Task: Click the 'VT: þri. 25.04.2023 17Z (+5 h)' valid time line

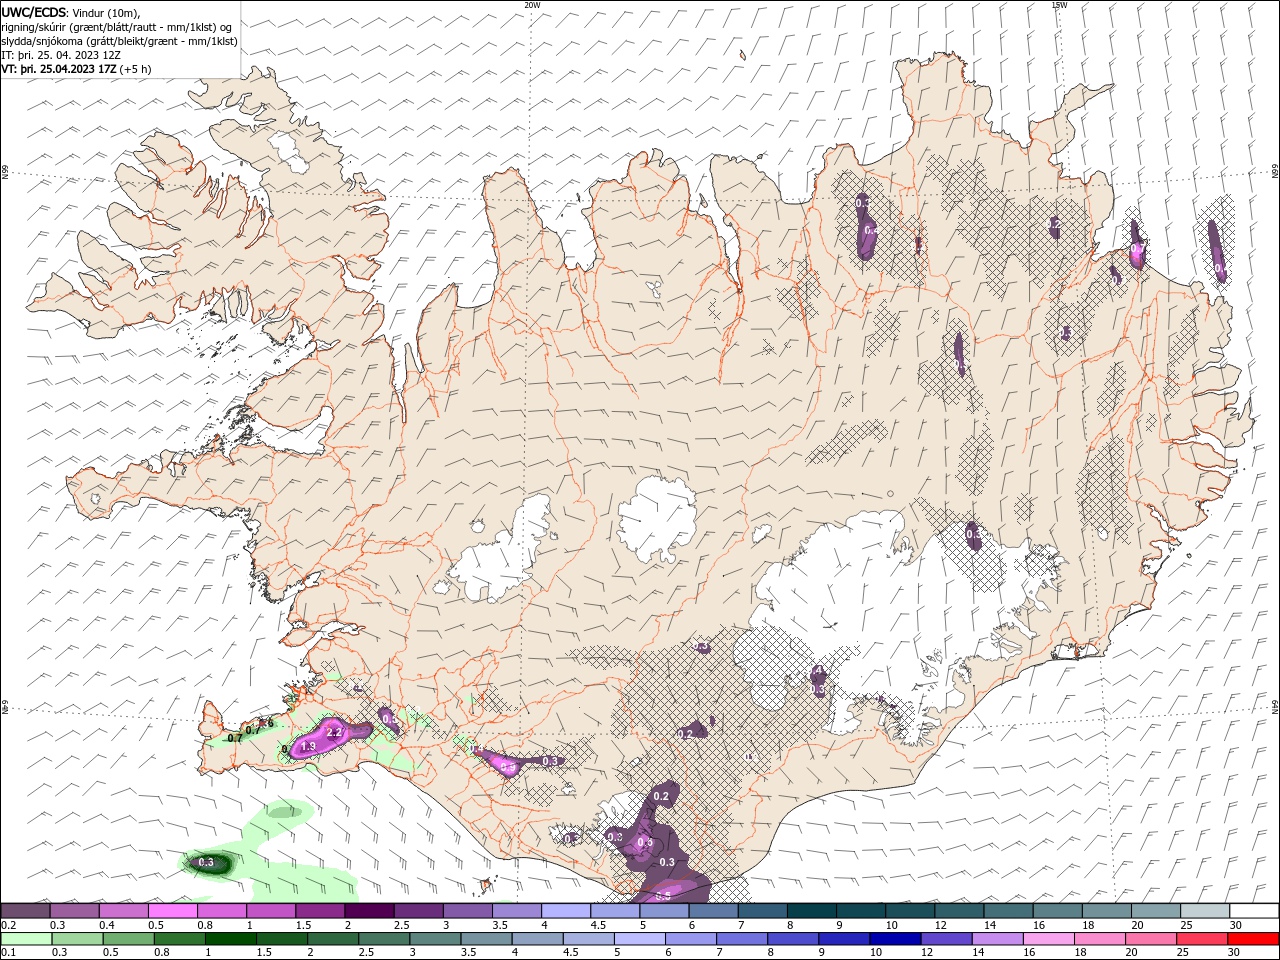Action: 77,69
